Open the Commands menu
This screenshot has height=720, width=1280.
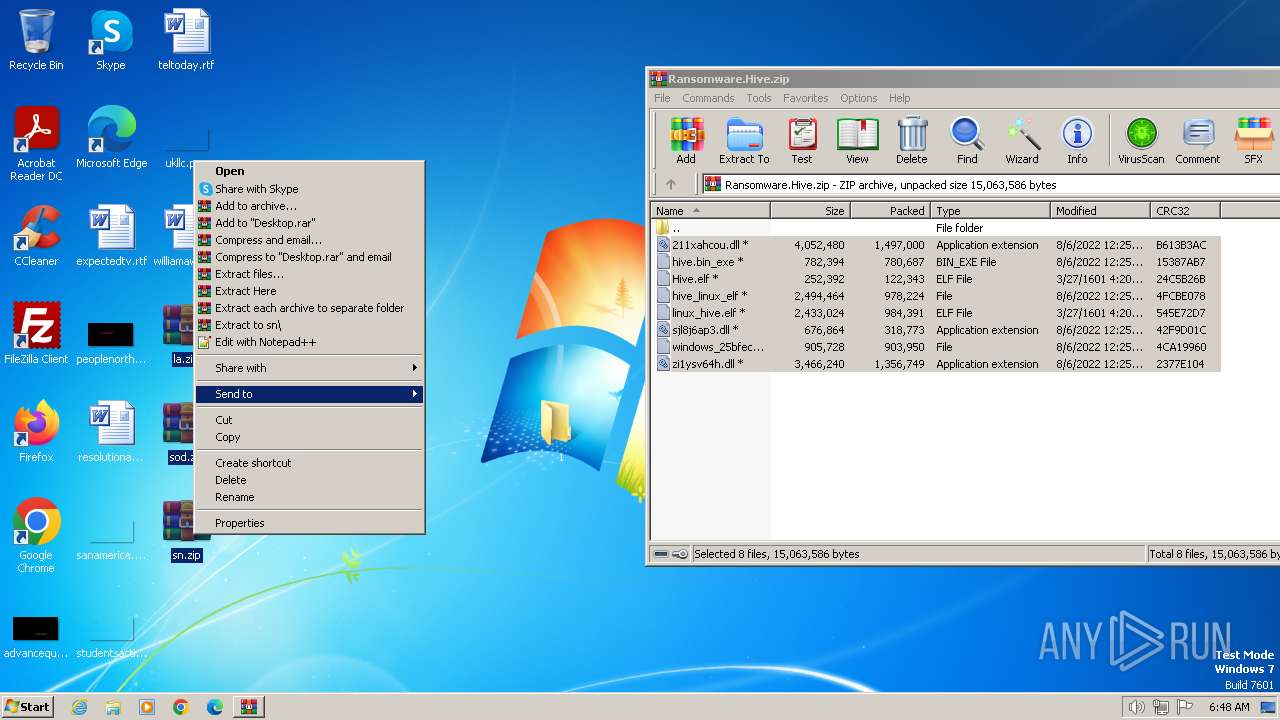pyautogui.click(x=708, y=98)
